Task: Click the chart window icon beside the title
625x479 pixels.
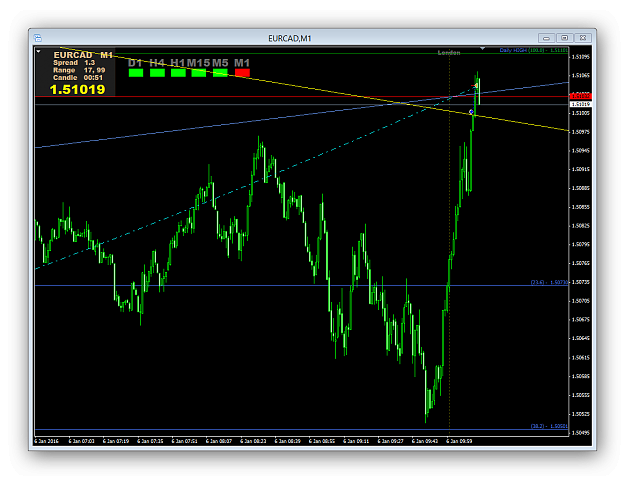Action: [x=38, y=38]
